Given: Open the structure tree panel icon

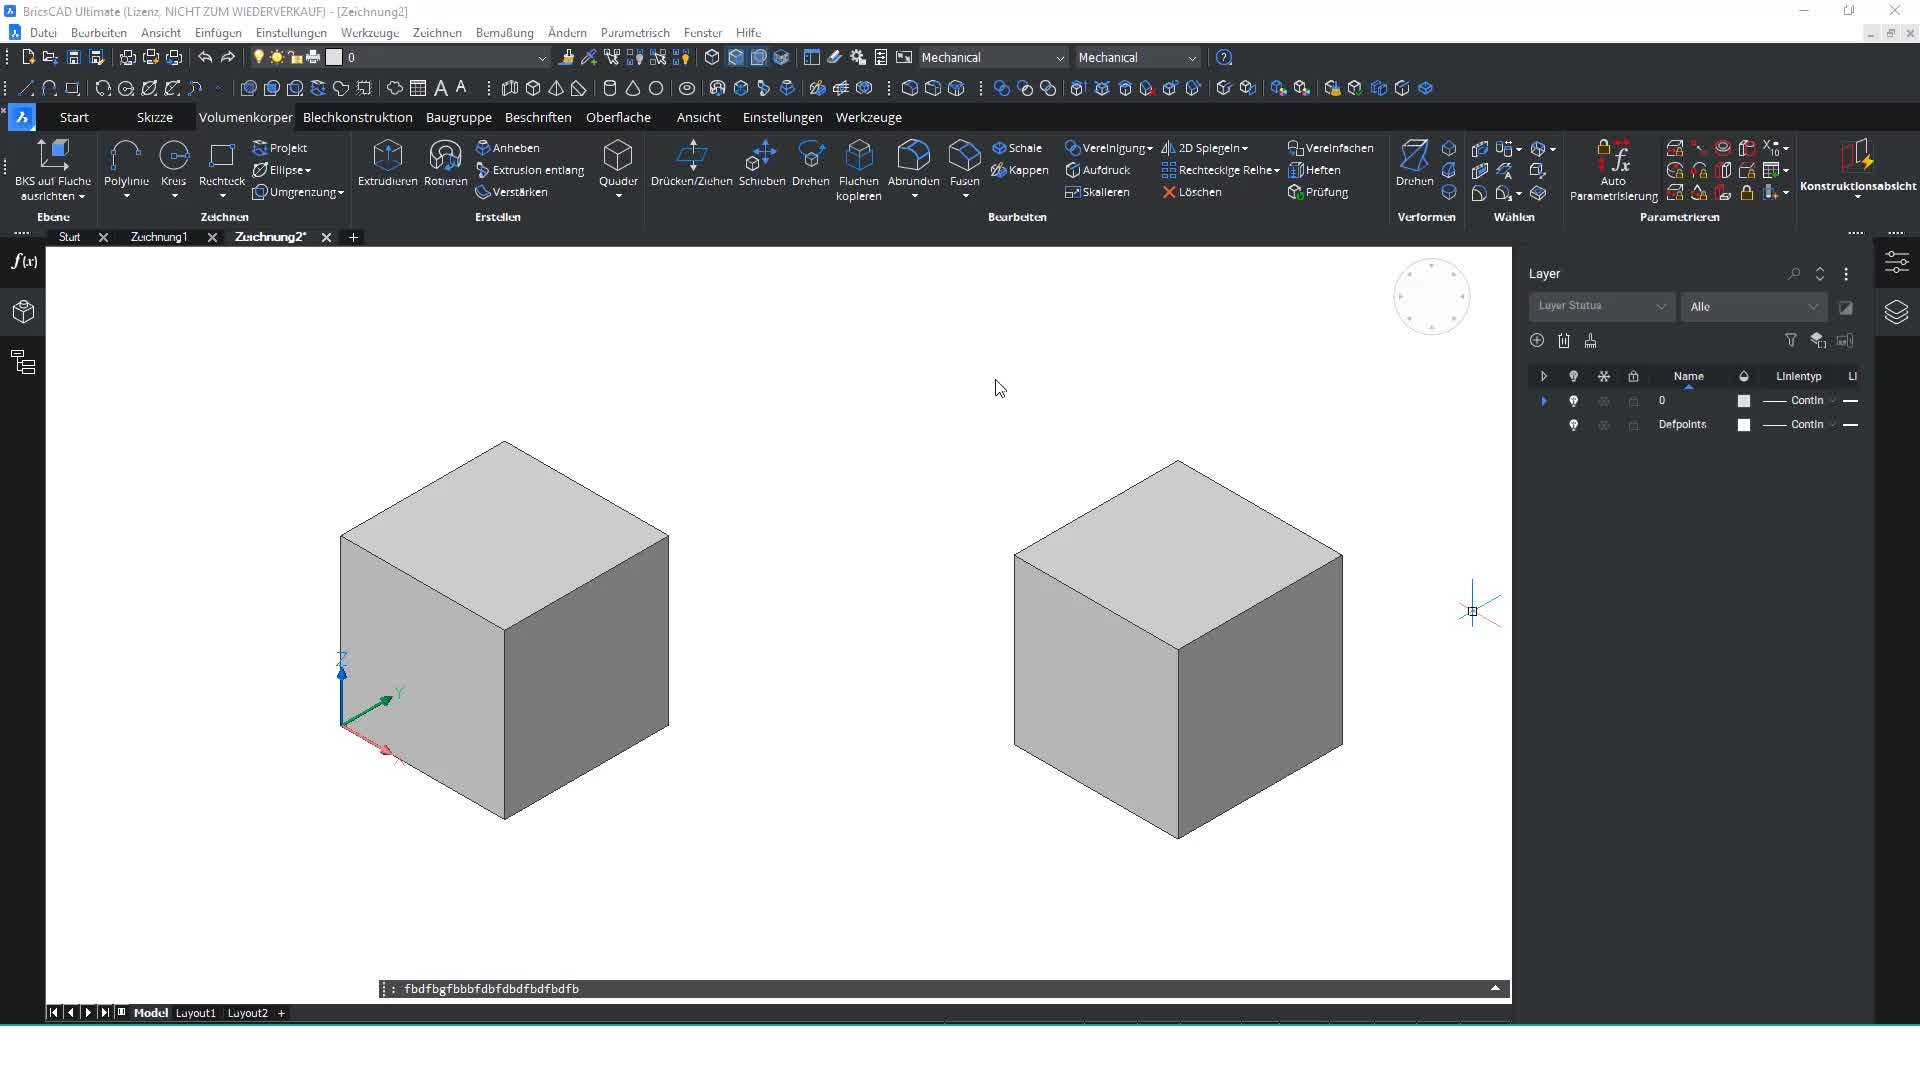Looking at the screenshot, I should (x=24, y=362).
